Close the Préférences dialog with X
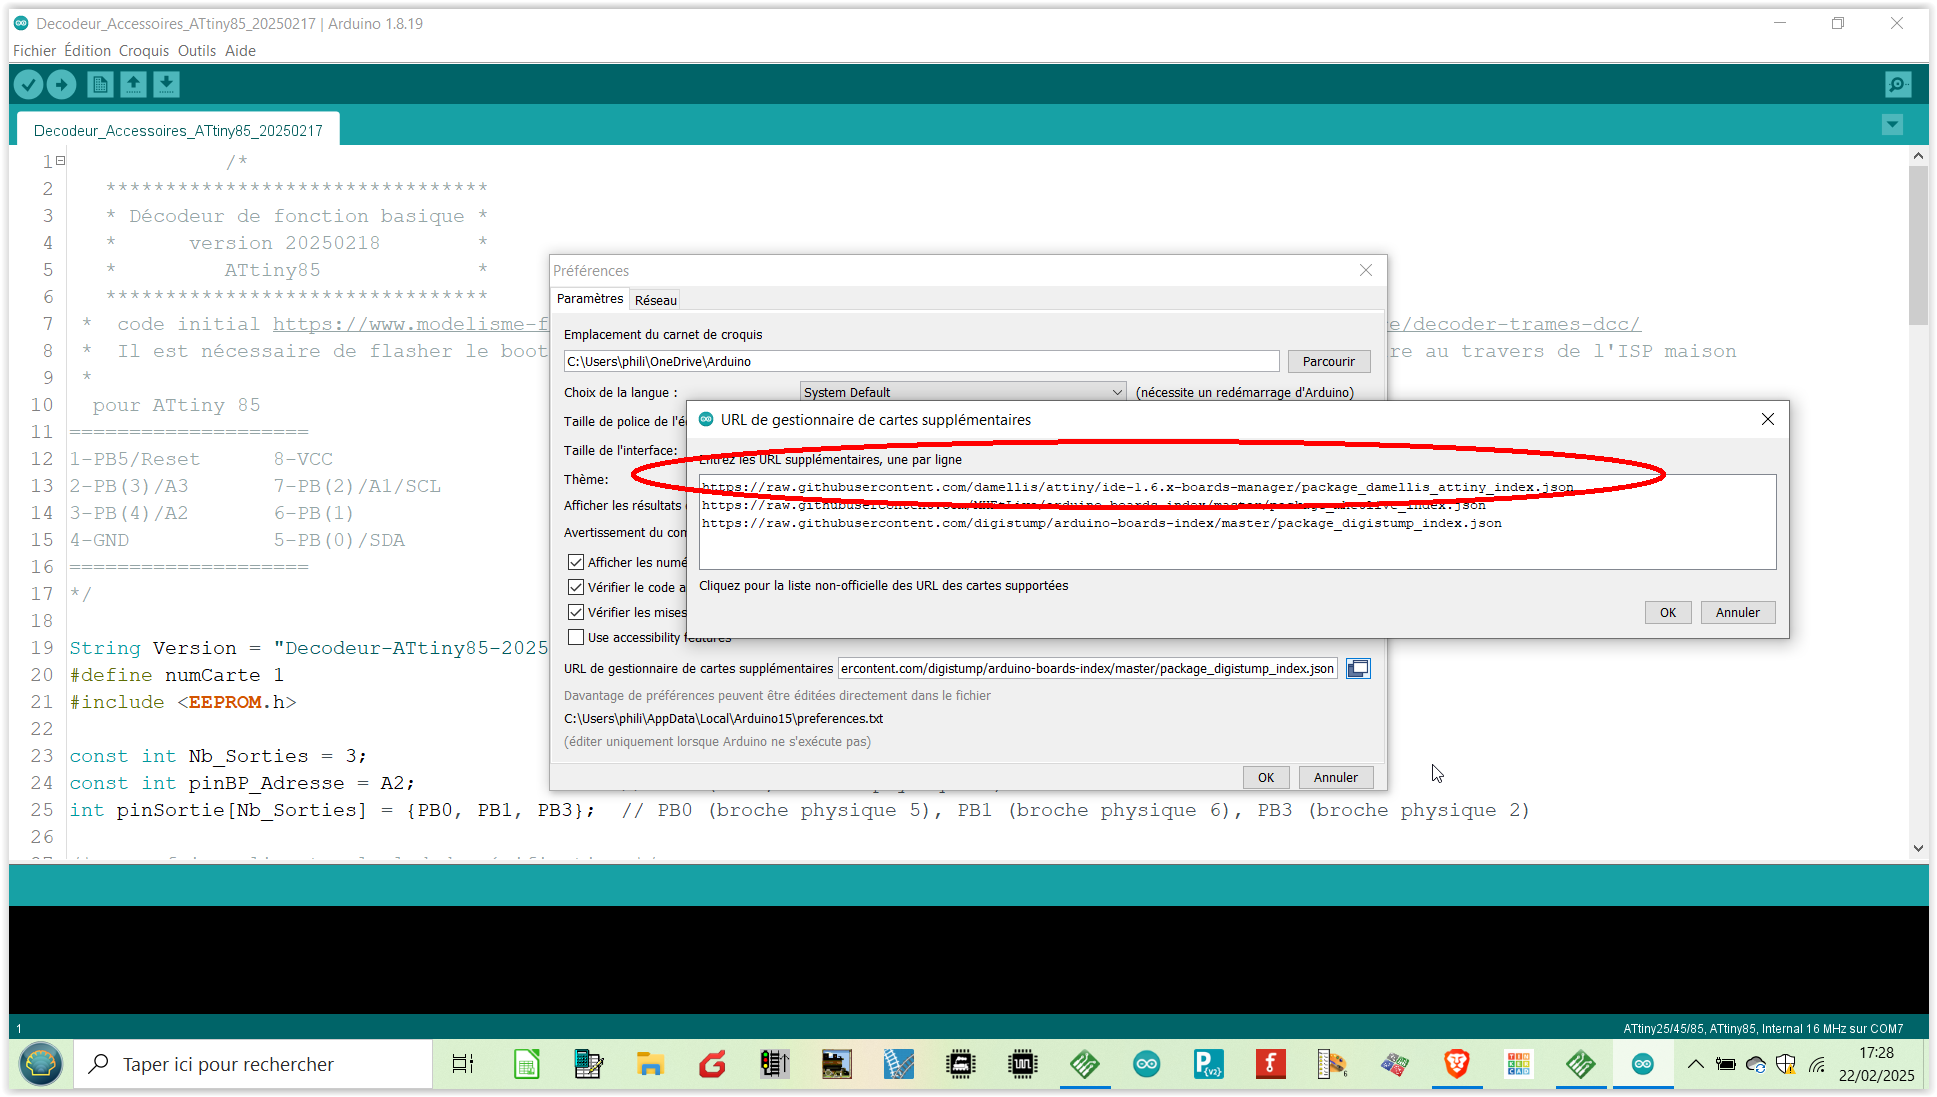Viewport: 1937px width, 1097px height. (x=1366, y=270)
